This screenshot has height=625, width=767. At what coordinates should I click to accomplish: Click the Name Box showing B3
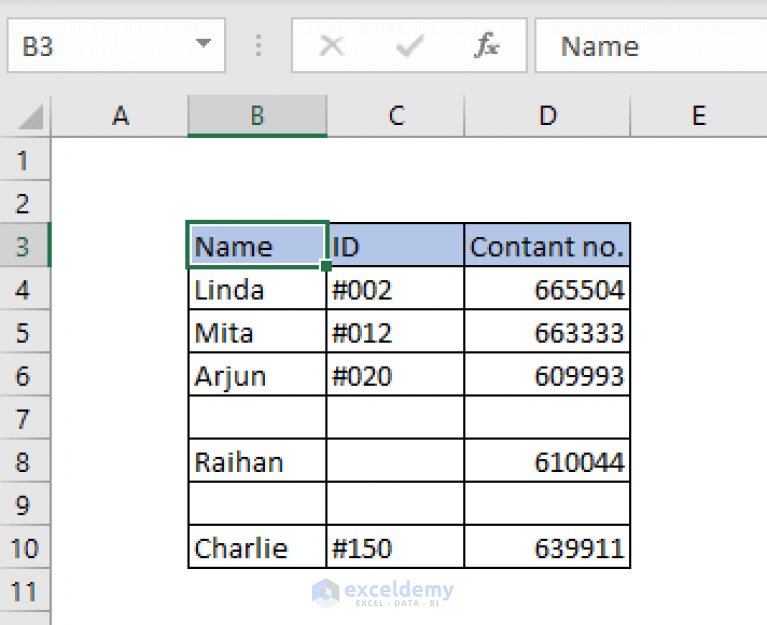click(x=116, y=45)
